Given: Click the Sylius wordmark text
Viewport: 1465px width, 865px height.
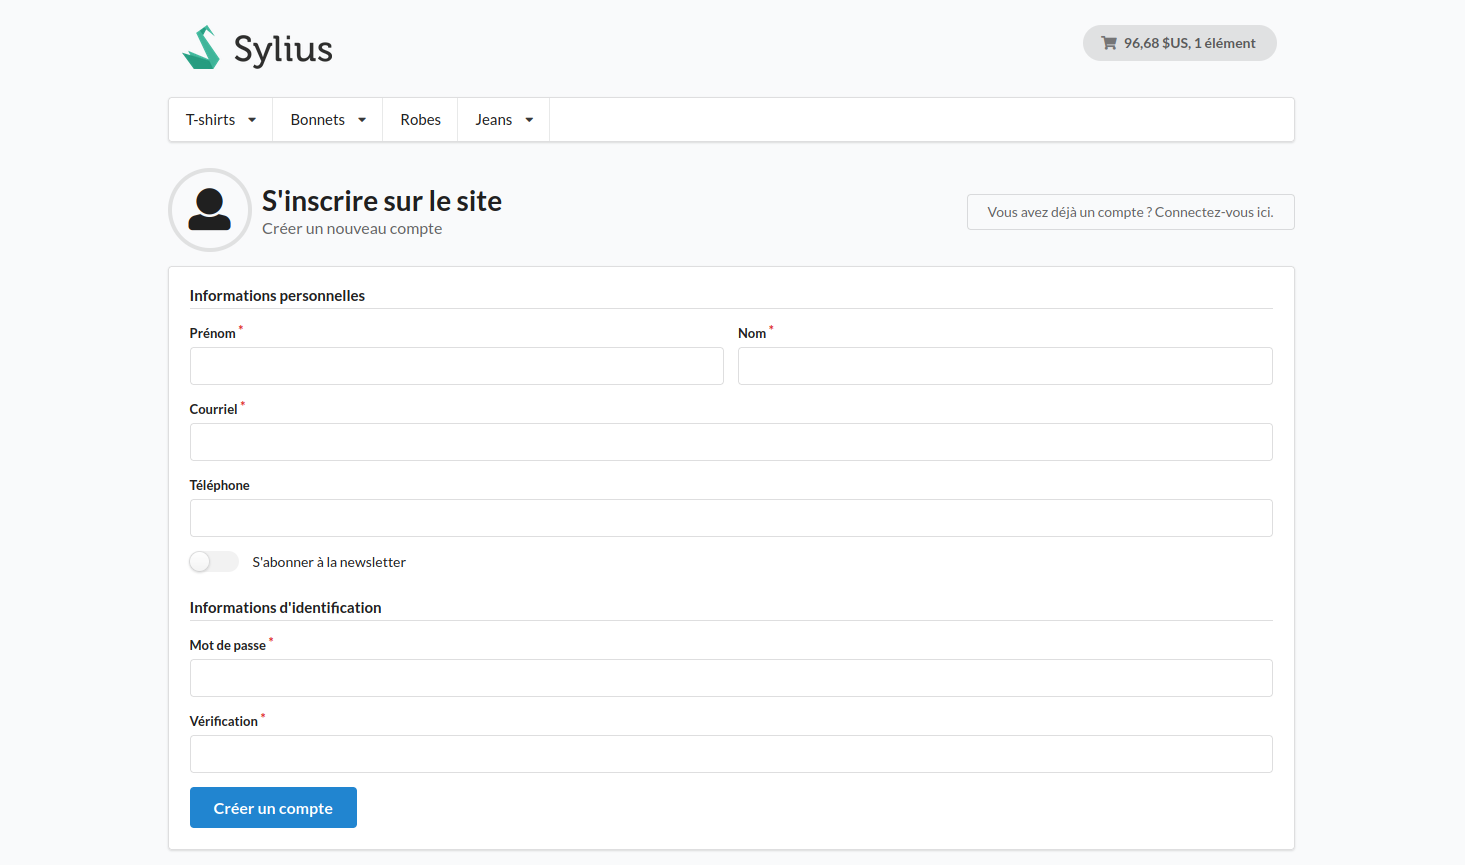Looking at the screenshot, I should coord(283,49).
